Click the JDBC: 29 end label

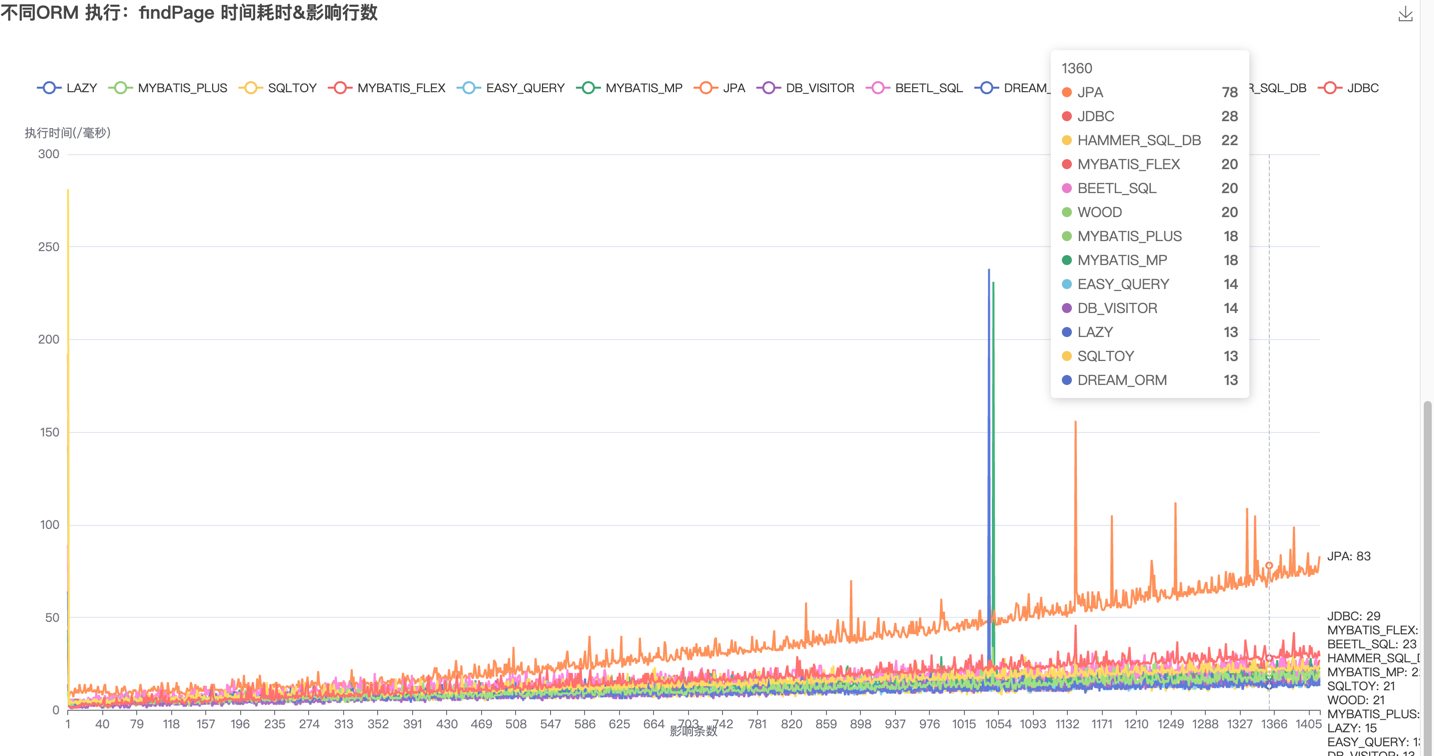coord(1354,616)
